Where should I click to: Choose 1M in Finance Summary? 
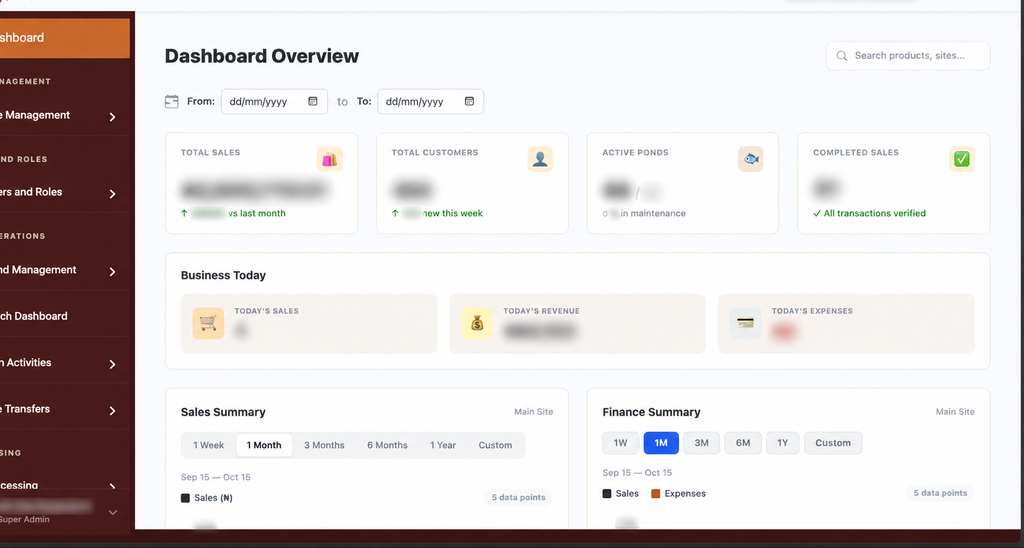point(661,443)
